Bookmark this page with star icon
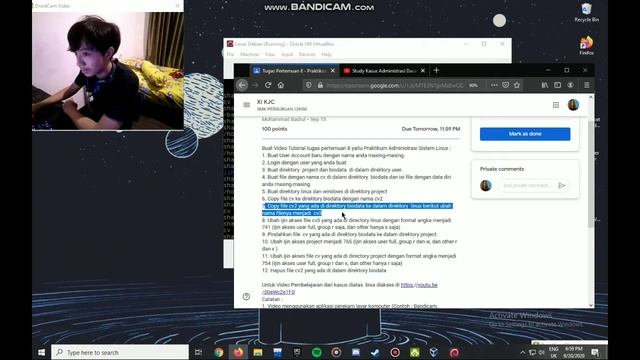This screenshot has width=640, height=360. point(517,85)
